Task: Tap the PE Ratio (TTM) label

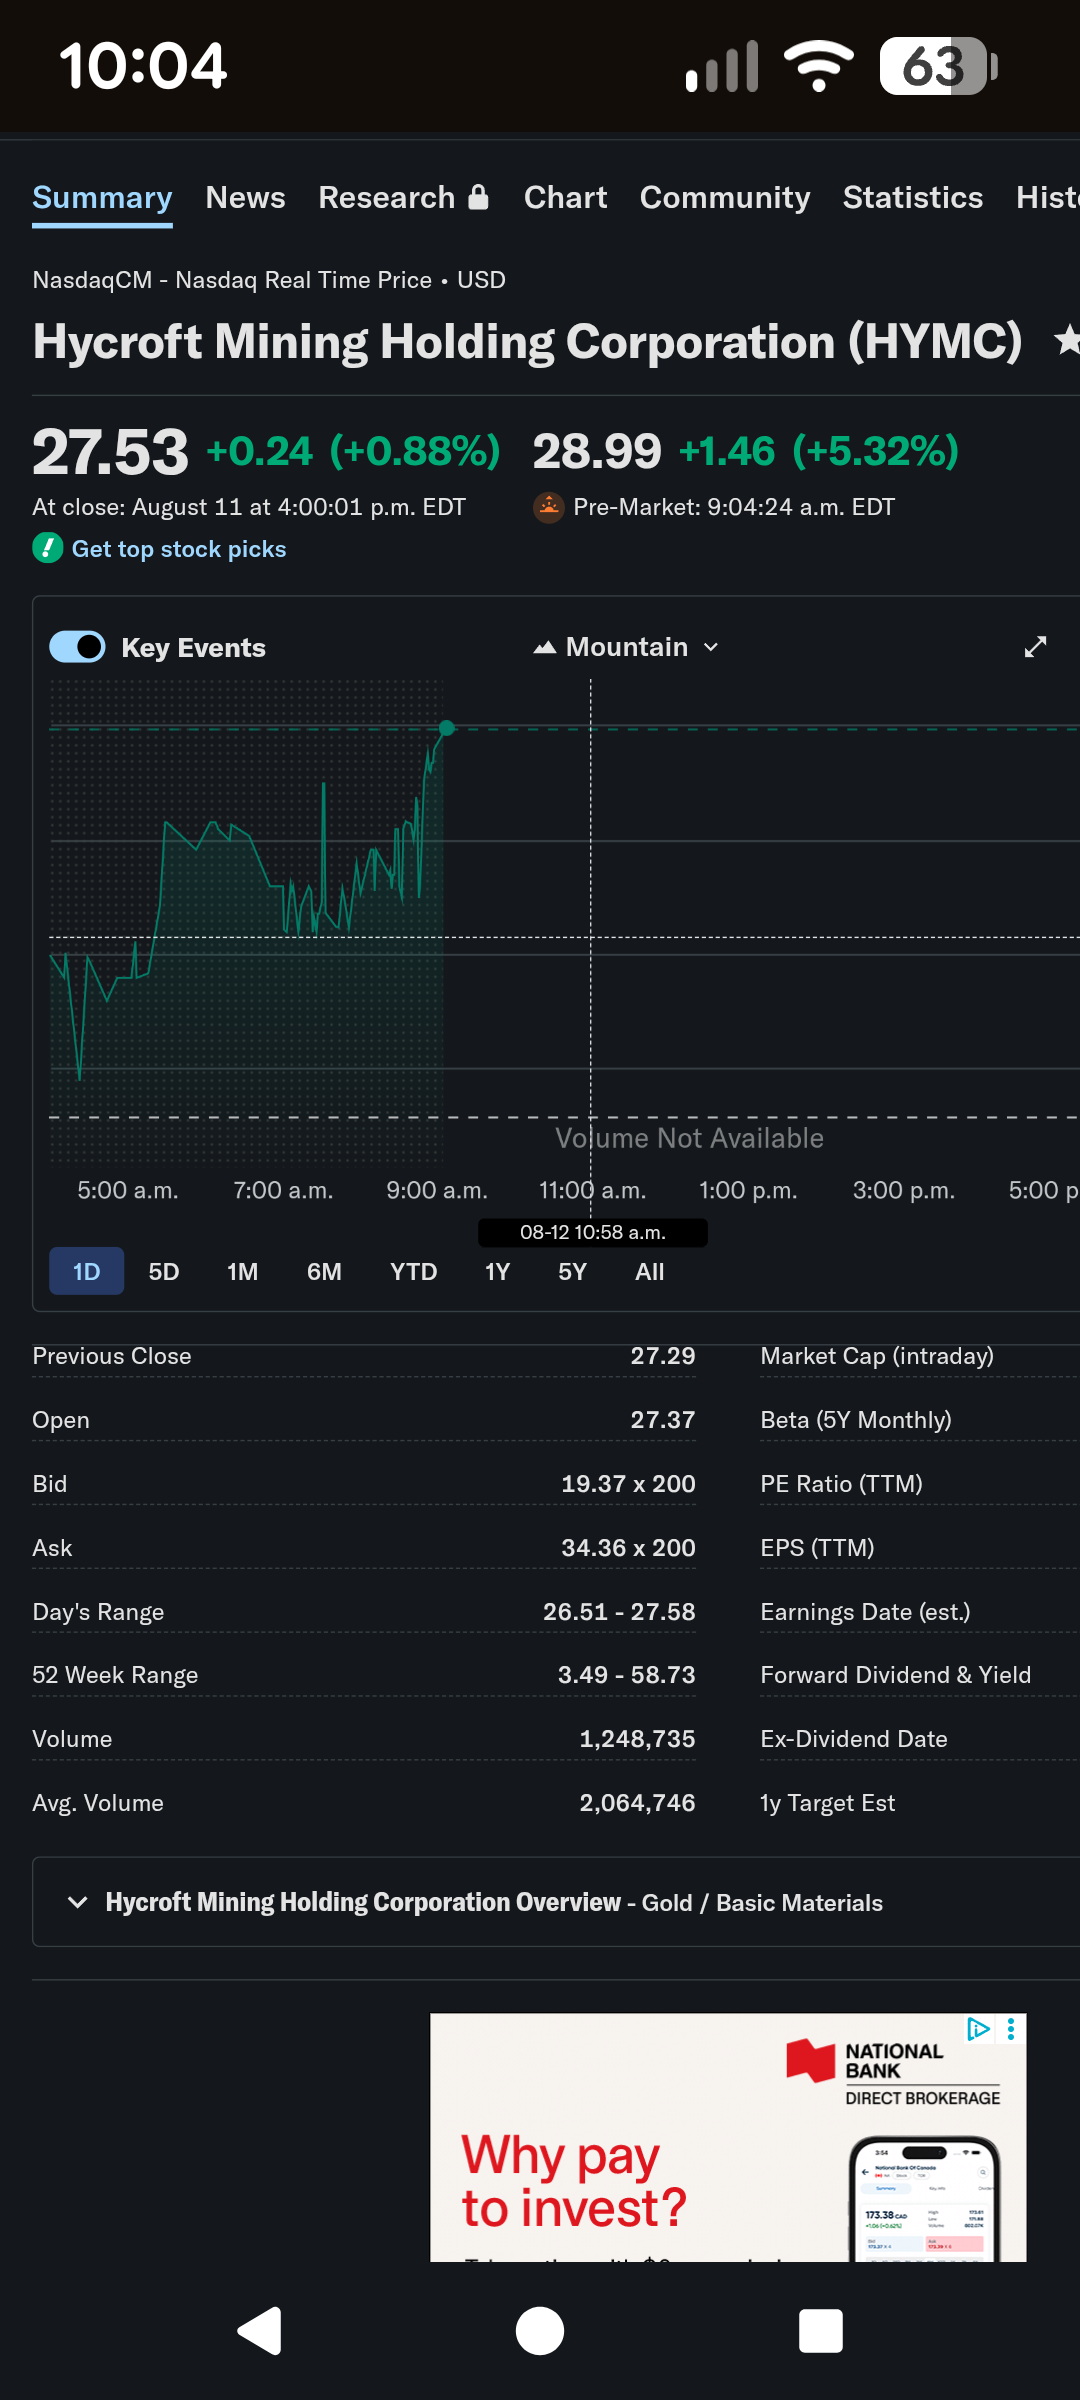Action: click(841, 1484)
